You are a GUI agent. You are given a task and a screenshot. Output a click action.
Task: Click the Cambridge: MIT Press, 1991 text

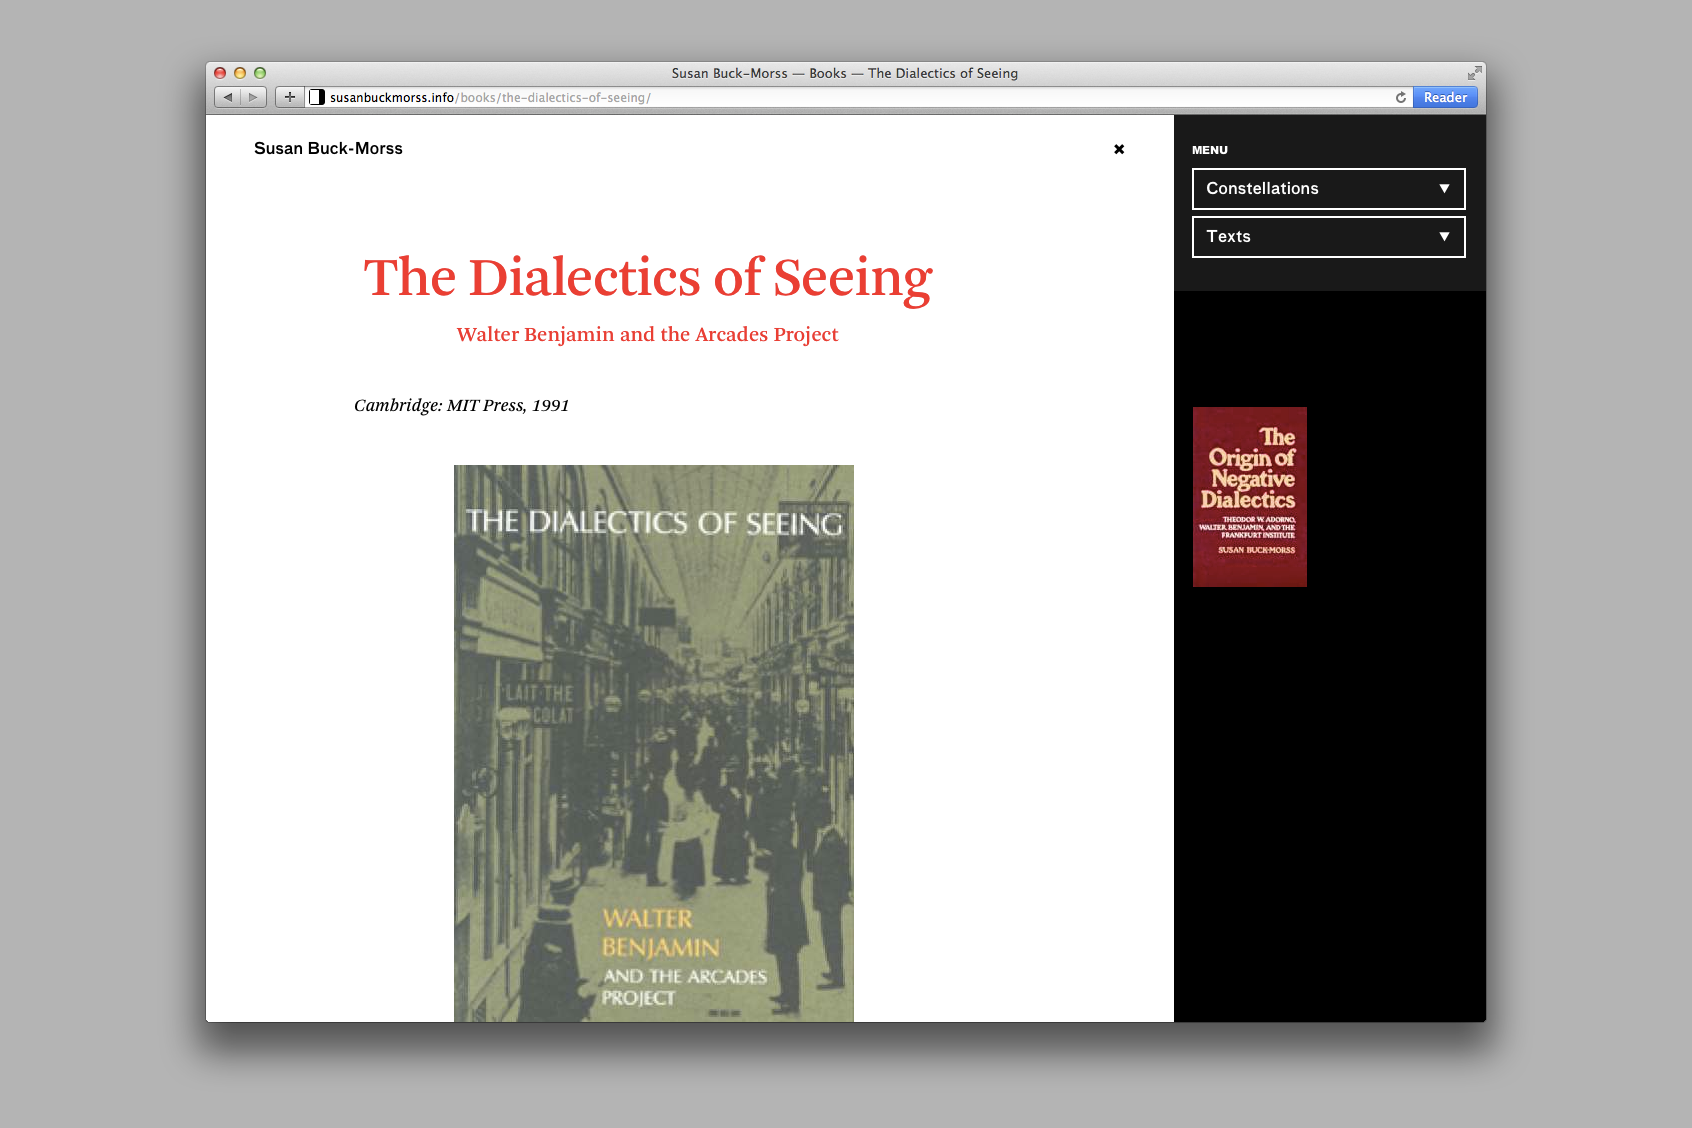coord(461,405)
